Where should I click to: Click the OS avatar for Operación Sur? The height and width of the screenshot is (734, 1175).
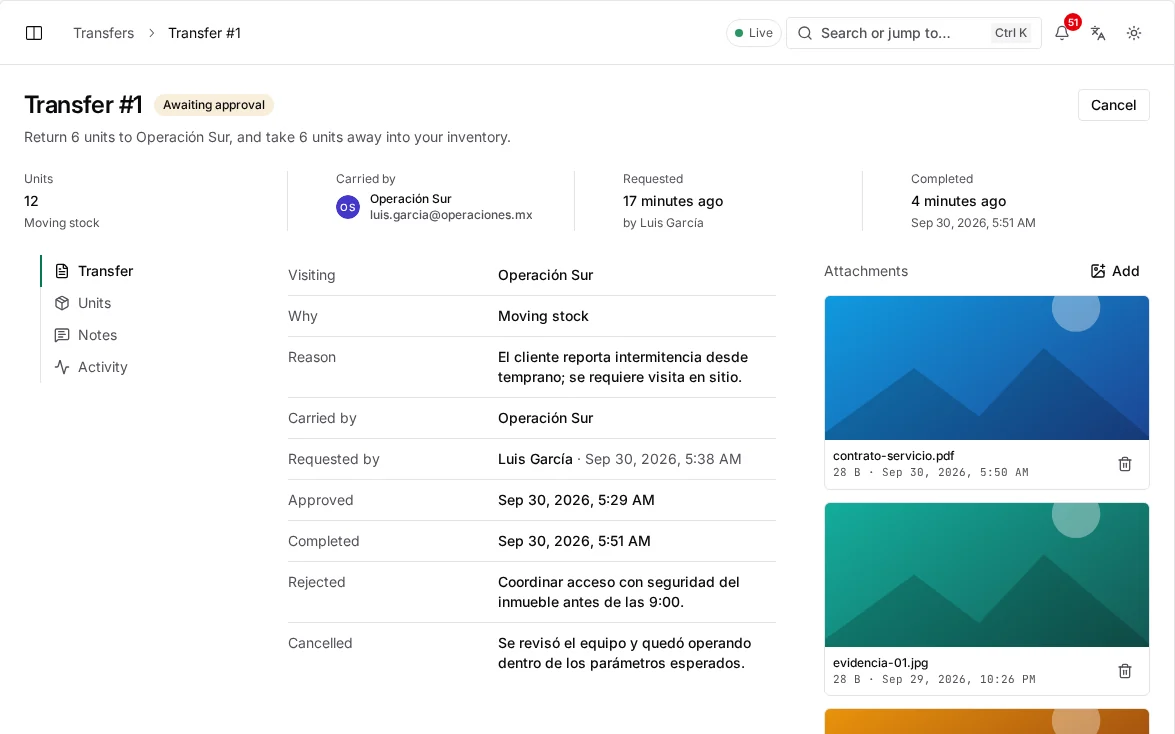tap(348, 207)
